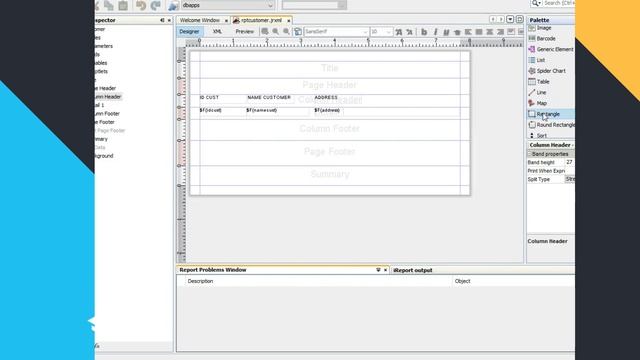Click the align text left icon

coord(468,32)
